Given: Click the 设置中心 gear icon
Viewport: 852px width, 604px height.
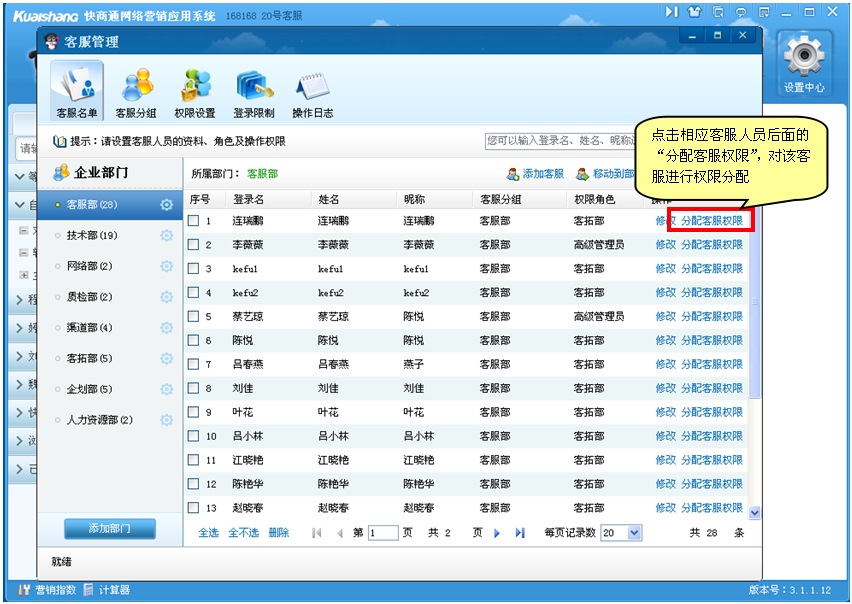Looking at the screenshot, I should coord(804,63).
